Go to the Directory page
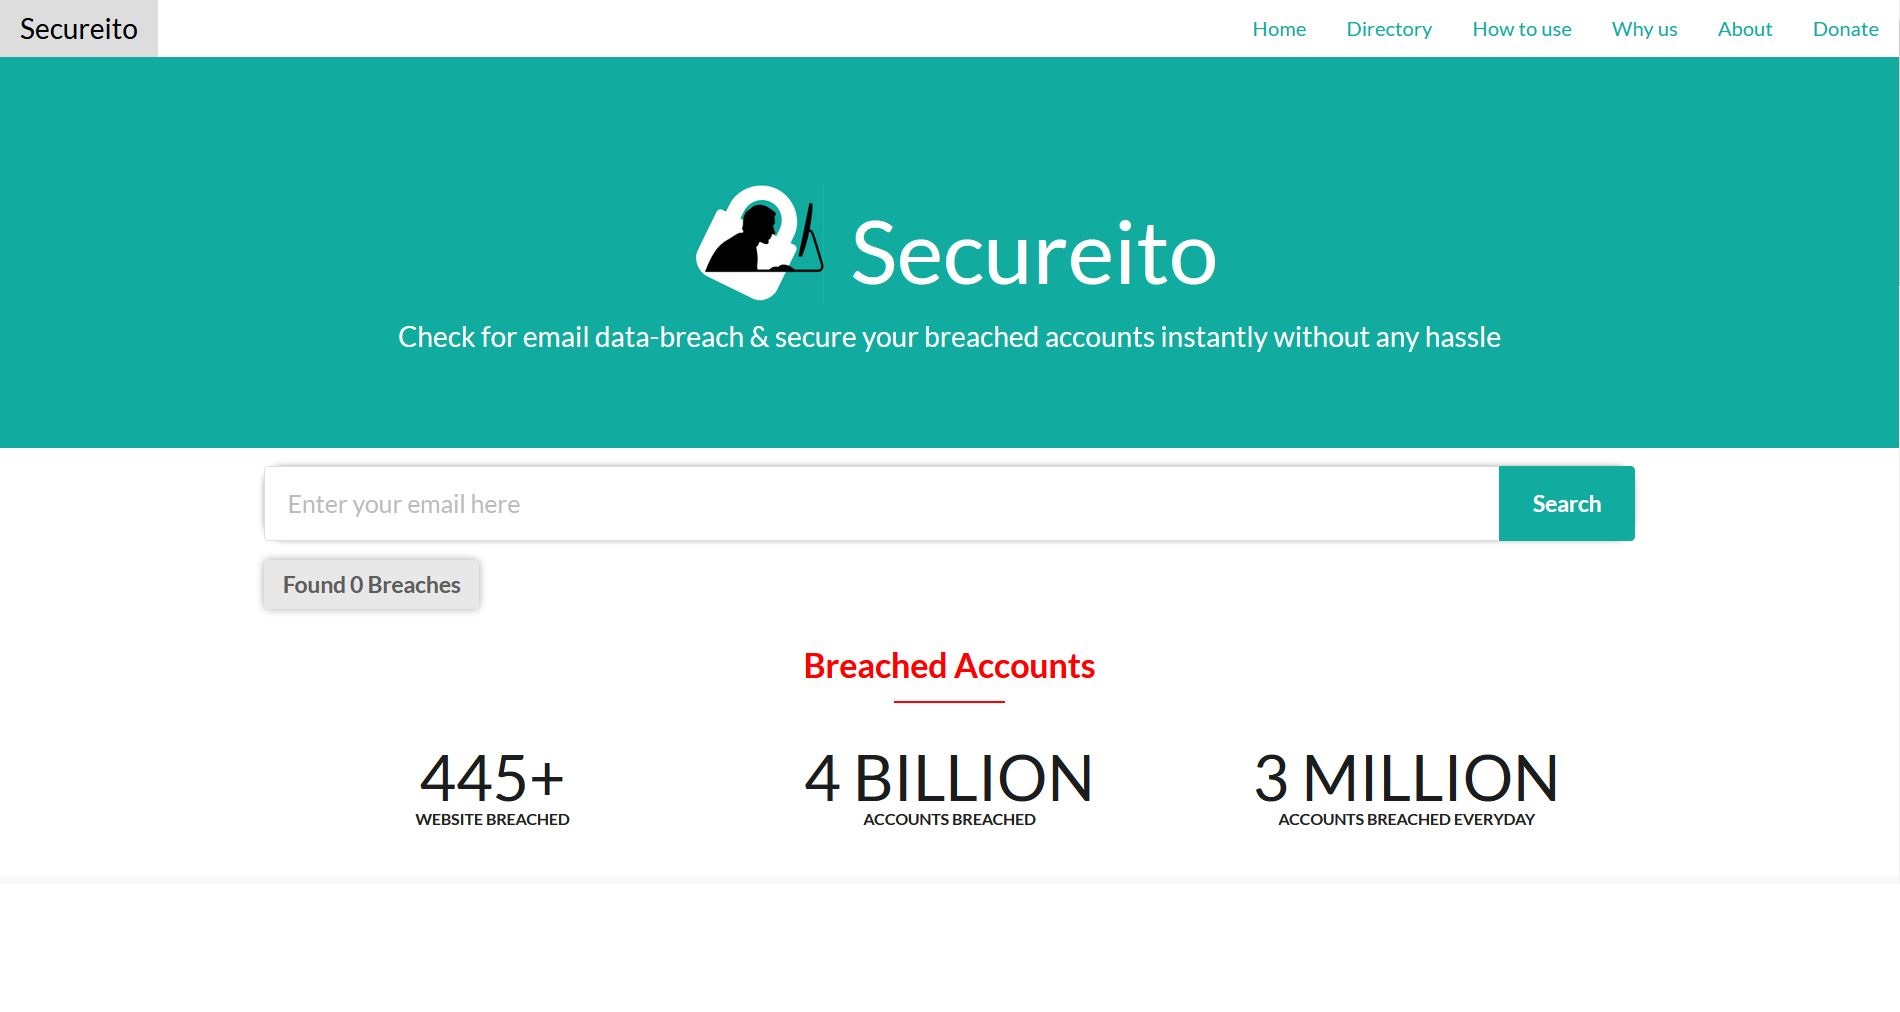 coord(1389,29)
